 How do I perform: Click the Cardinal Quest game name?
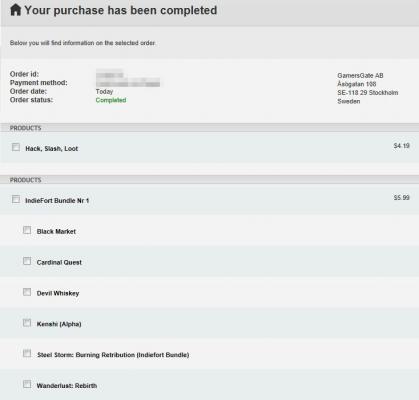(59, 262)
